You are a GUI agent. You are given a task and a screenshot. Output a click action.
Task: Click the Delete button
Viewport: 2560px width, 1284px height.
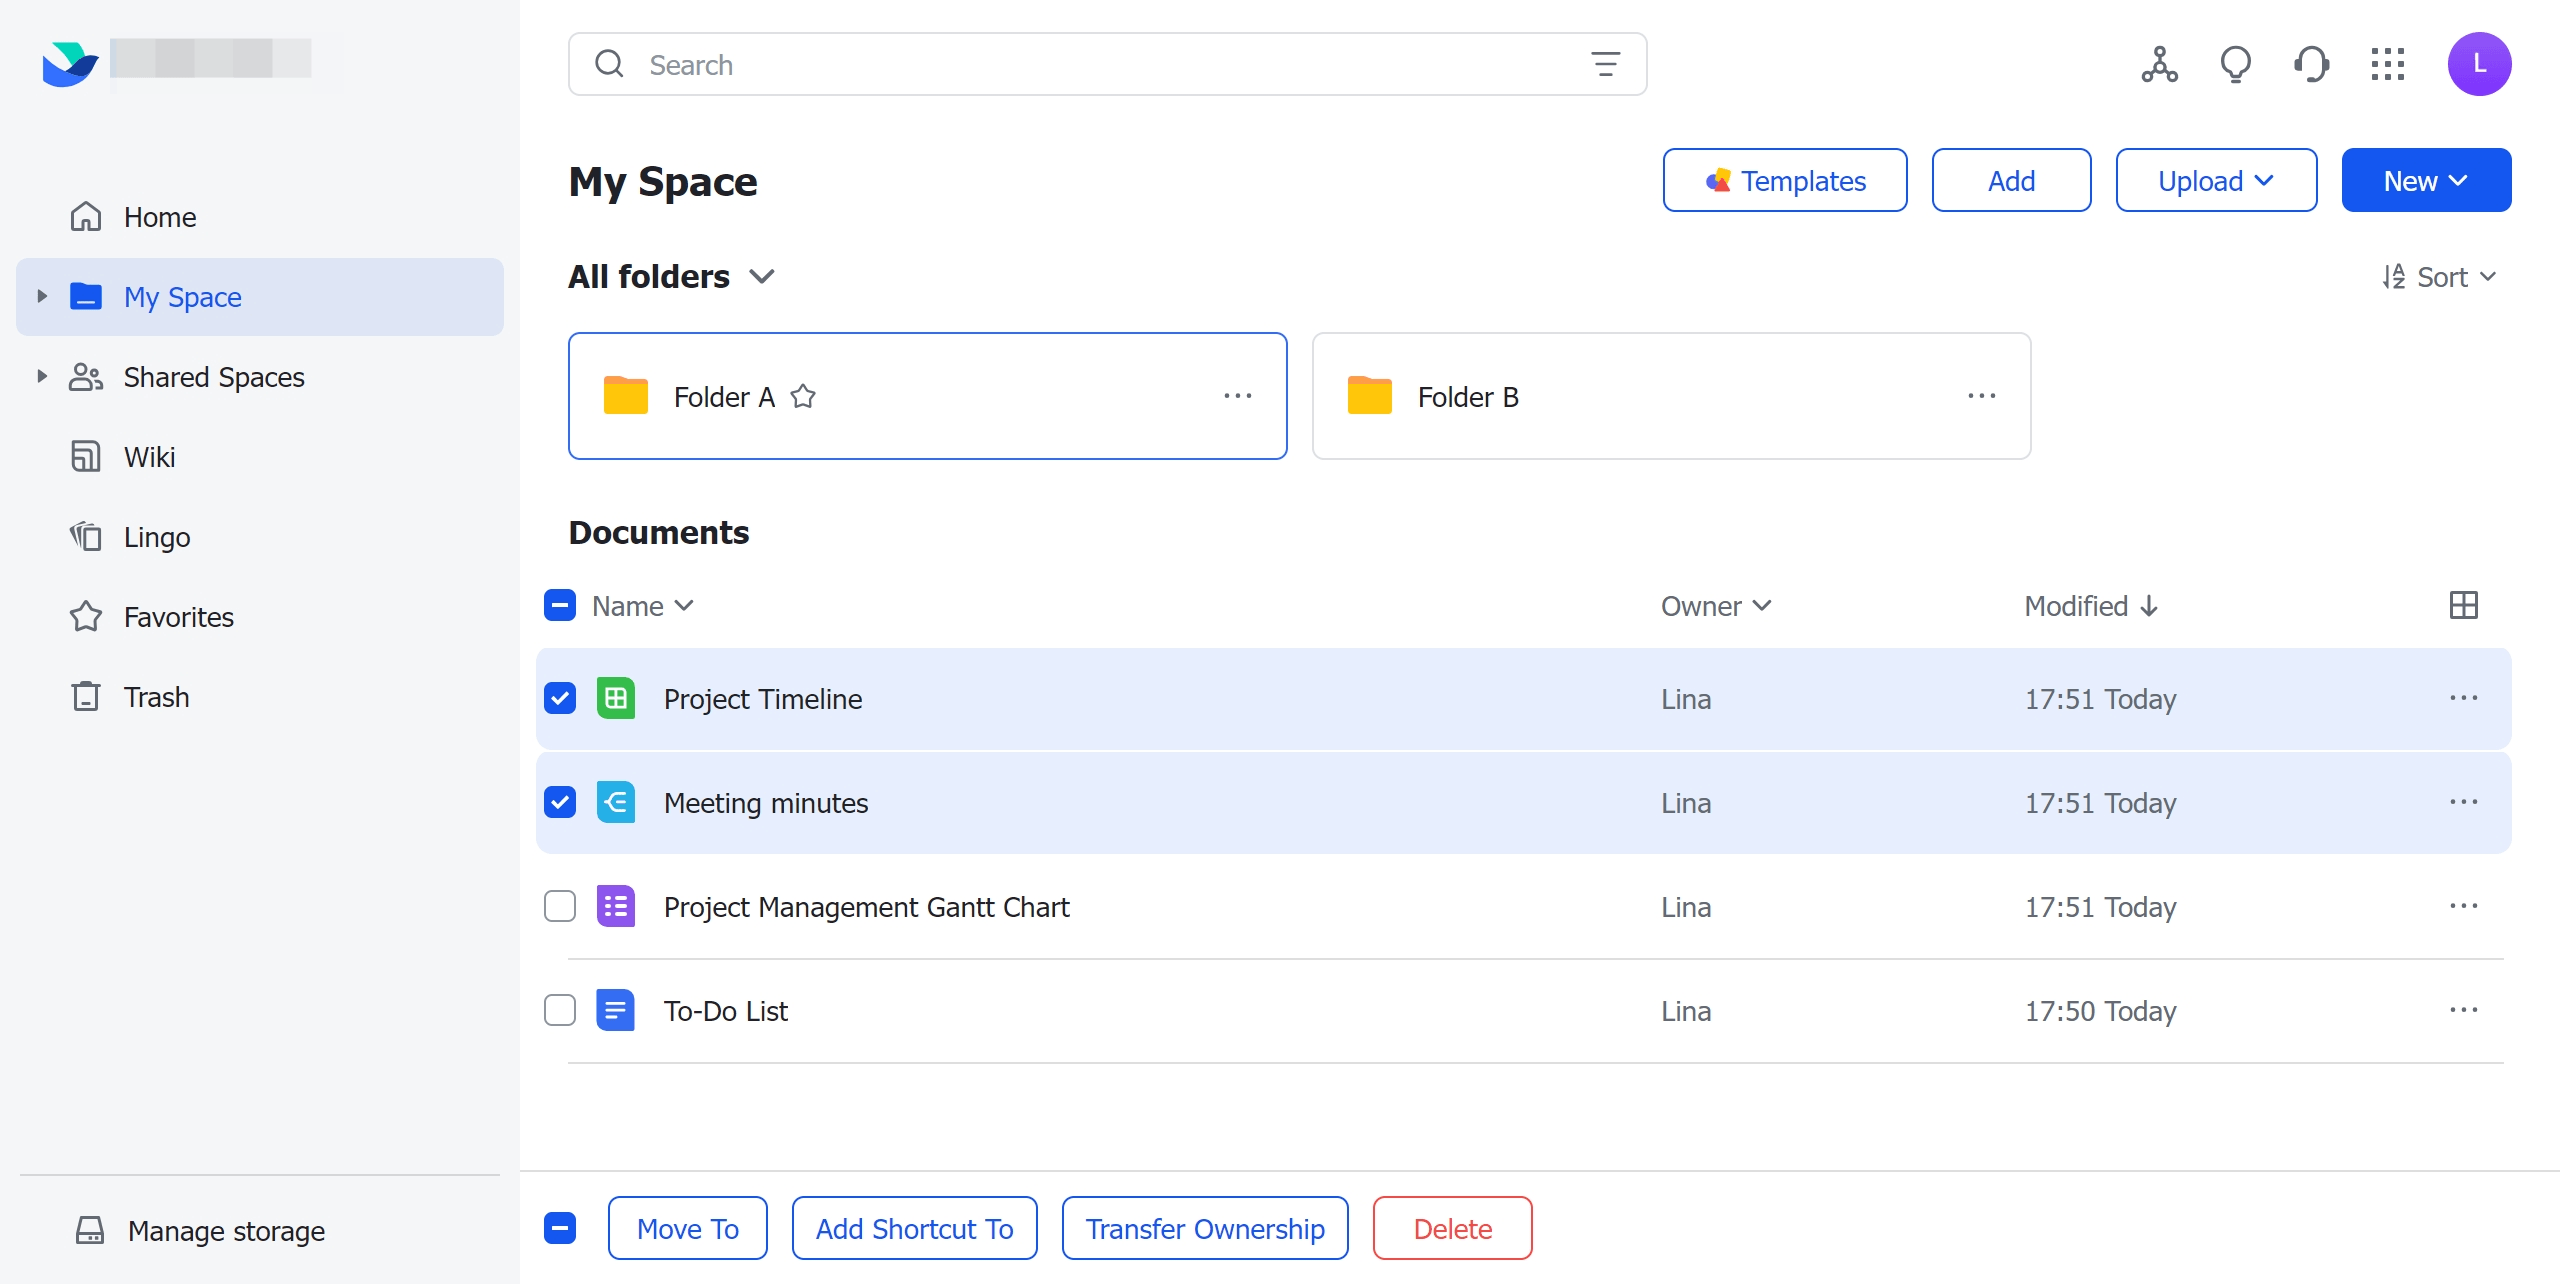click(1452, 1228)
